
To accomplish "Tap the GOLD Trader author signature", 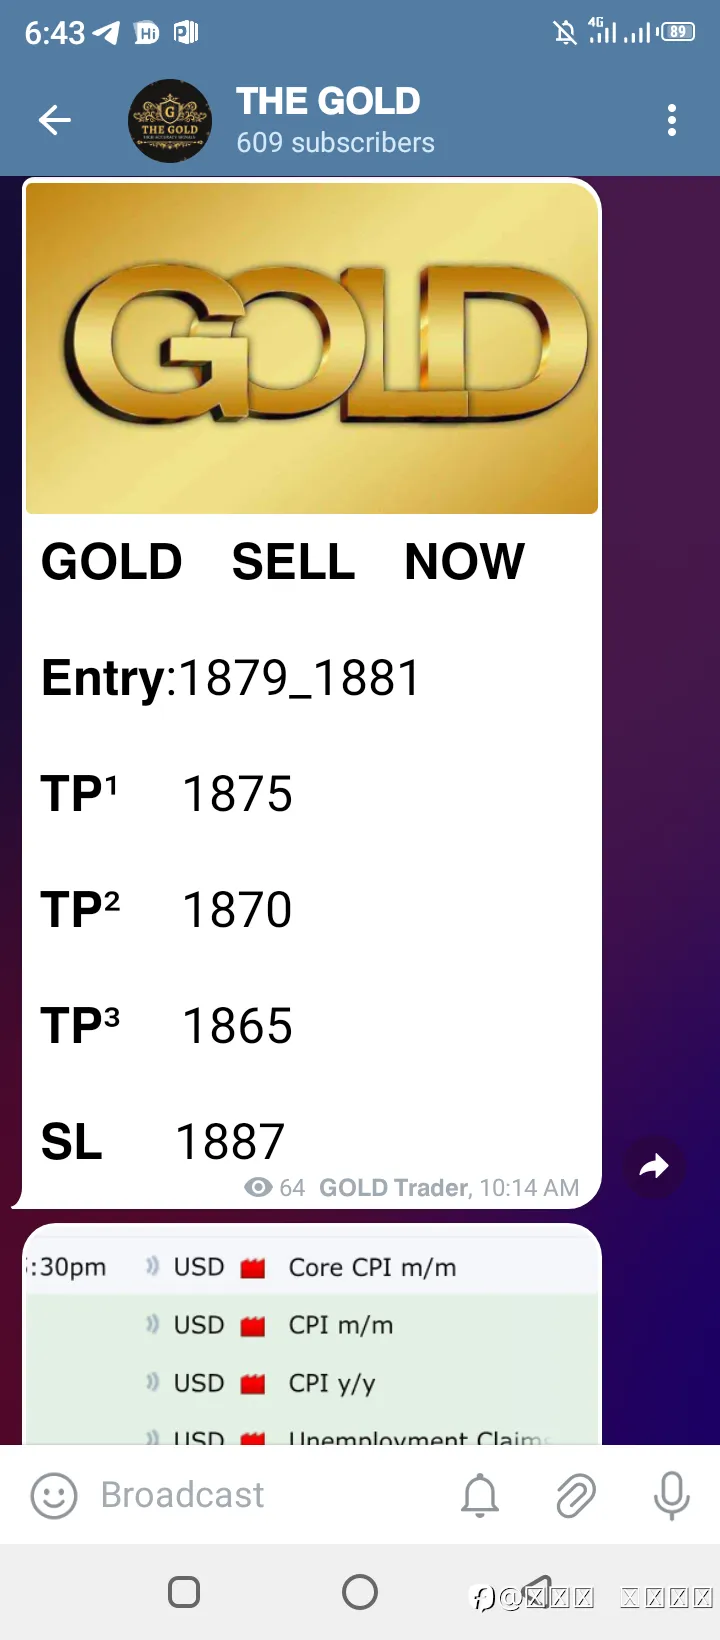I will tap(394, 1187).
